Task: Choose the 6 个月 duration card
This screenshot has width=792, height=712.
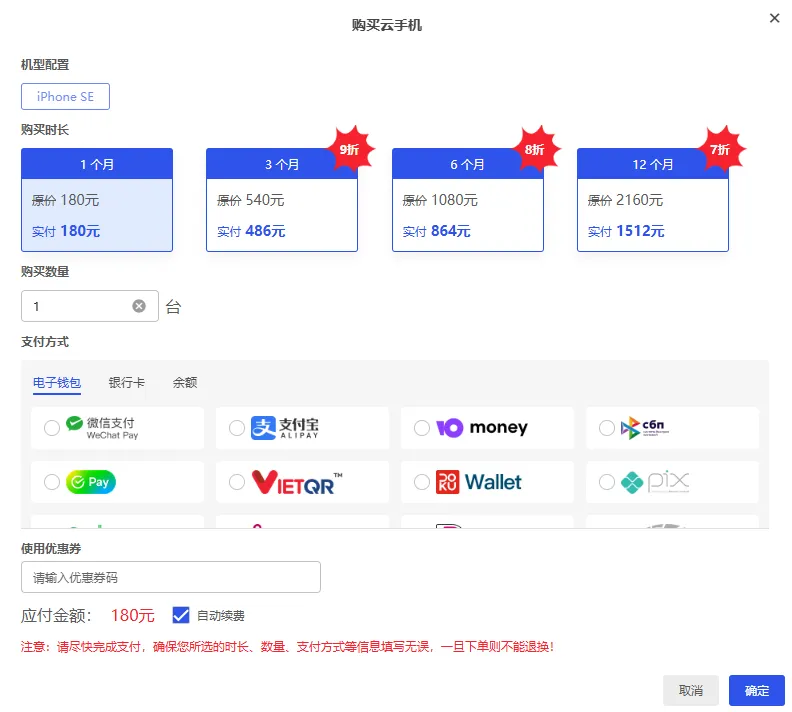Action: [x=468, y=199]
